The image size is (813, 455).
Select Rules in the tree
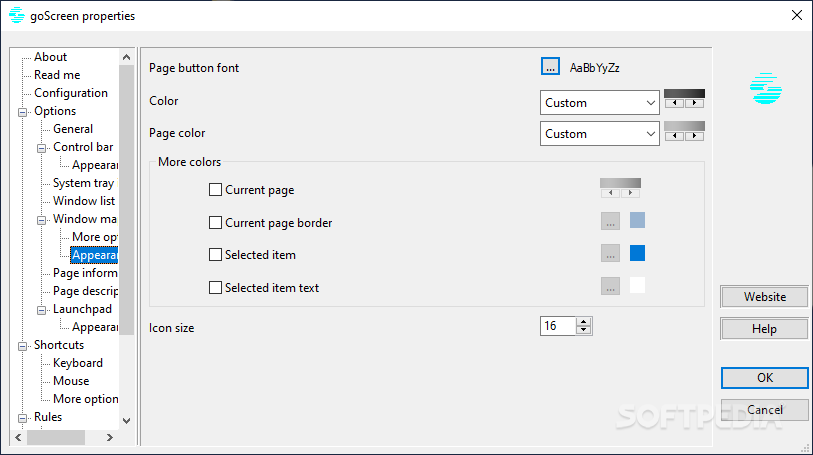coord(48,417)
